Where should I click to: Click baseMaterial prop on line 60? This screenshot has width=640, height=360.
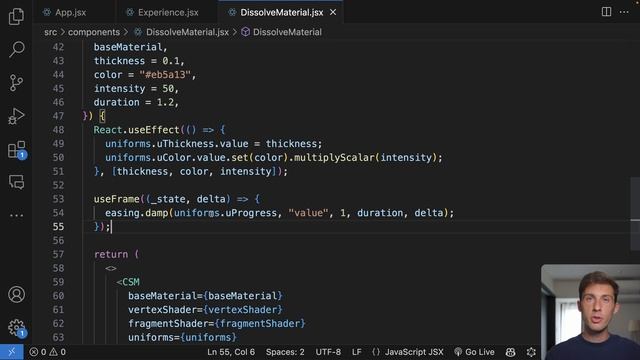click(x=162, y=296)
